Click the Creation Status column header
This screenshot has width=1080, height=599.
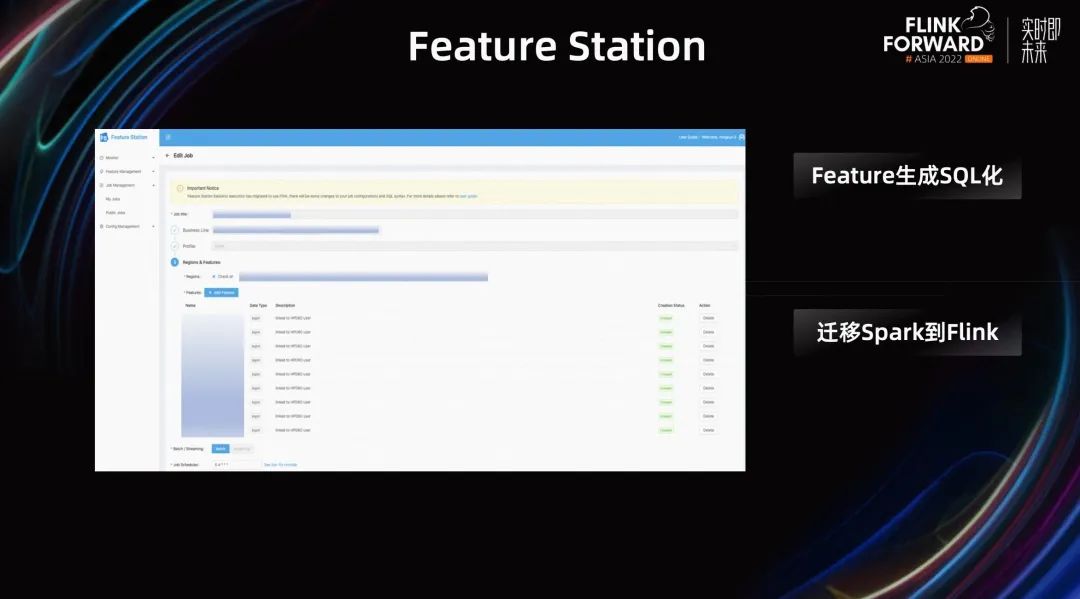pos(671,306)
